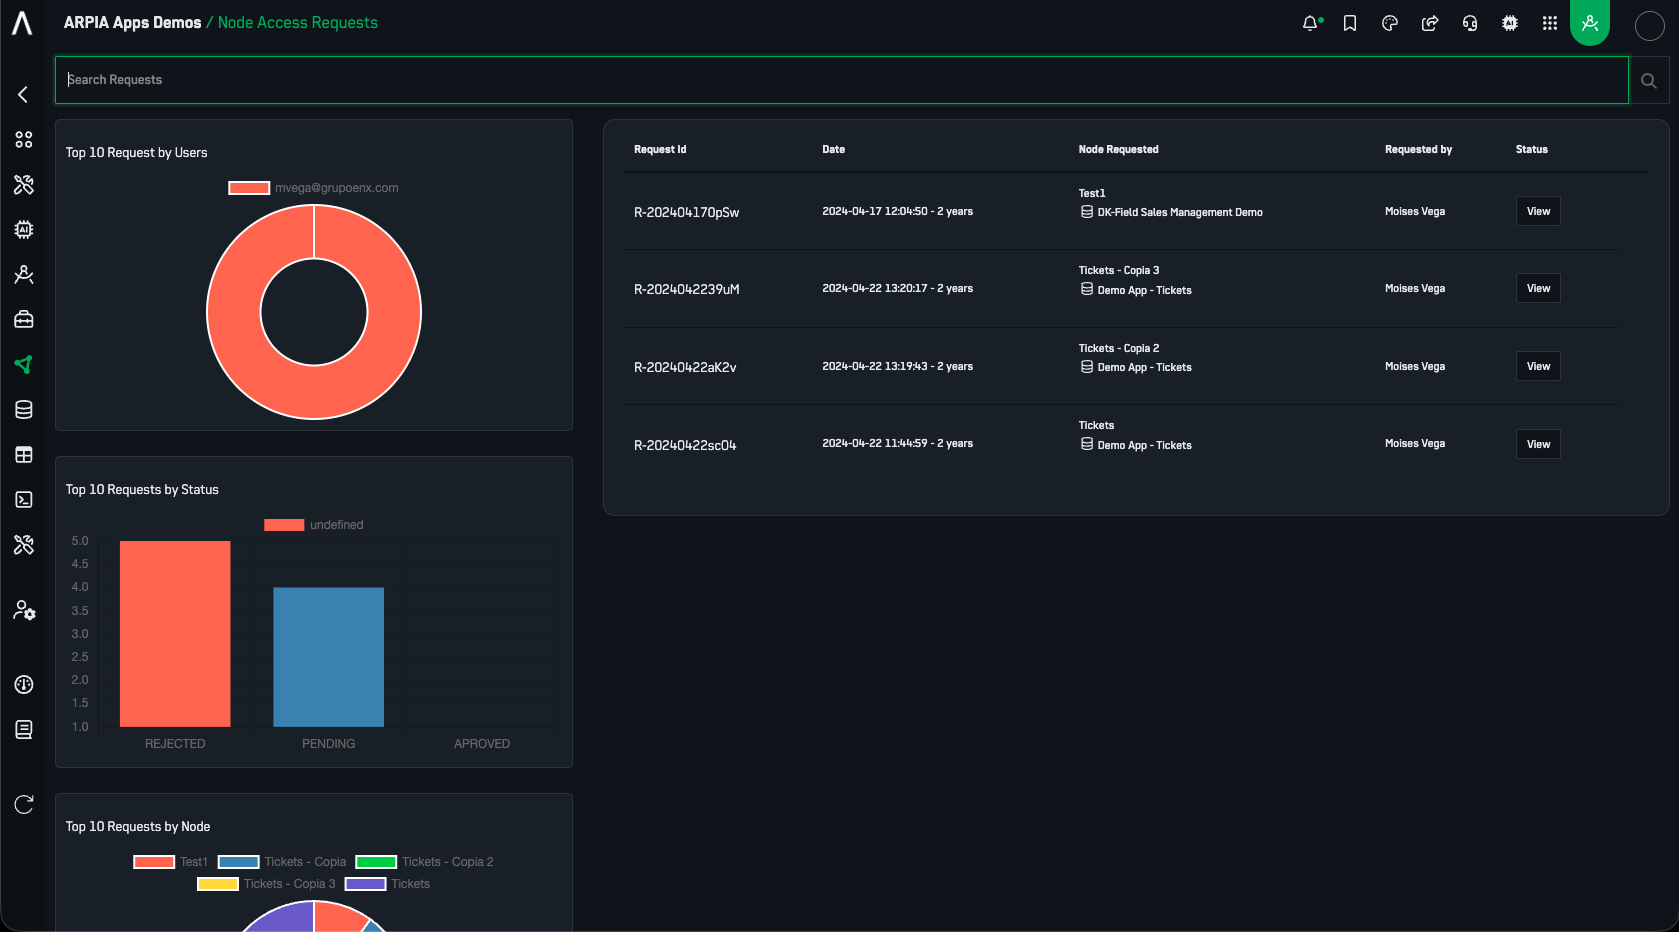Screen dimensions: 1679x932
Task: View request R-202404170pSw
Action: tap(1538, 211)
